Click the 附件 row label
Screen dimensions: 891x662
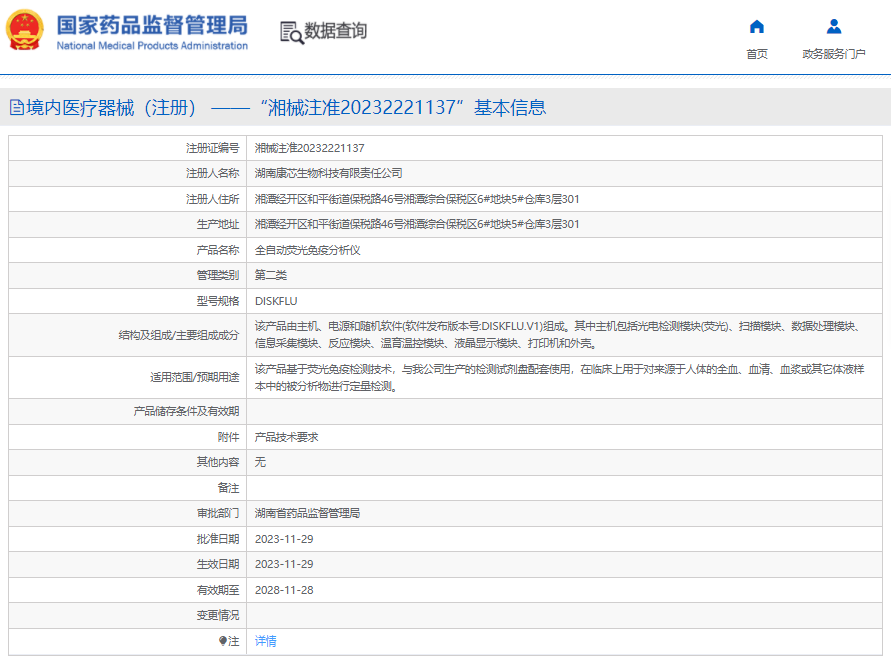[228, 437]
